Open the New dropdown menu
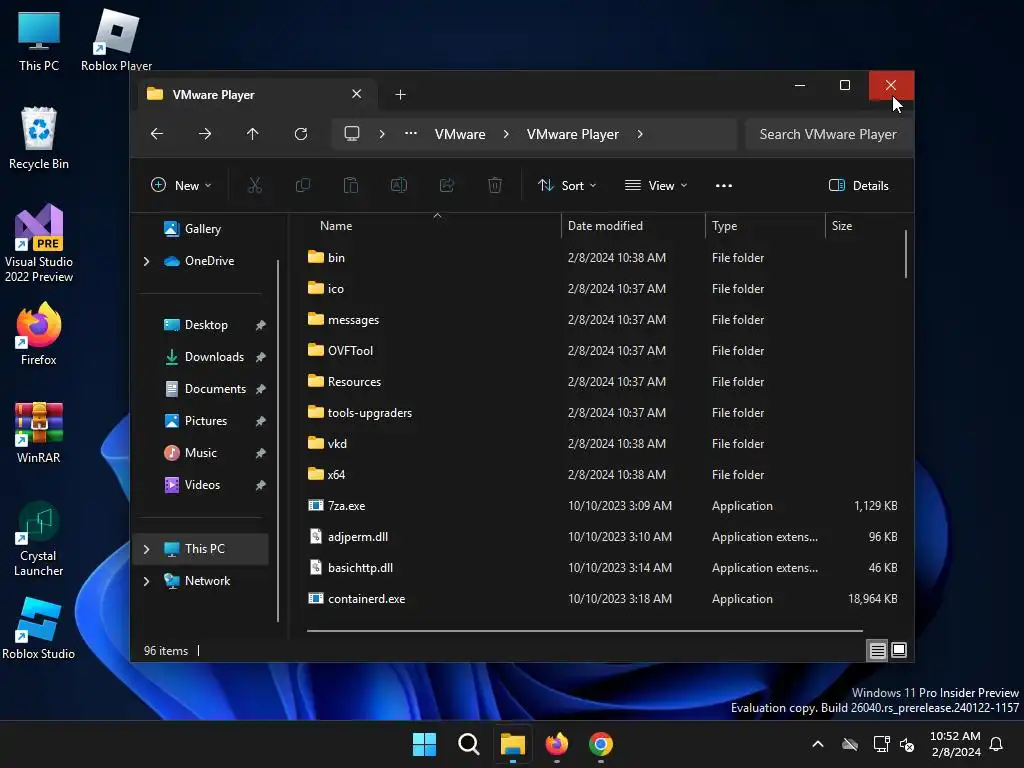Image resolution: width=1024 pixels, height=768 pixels. pos(182,185)
